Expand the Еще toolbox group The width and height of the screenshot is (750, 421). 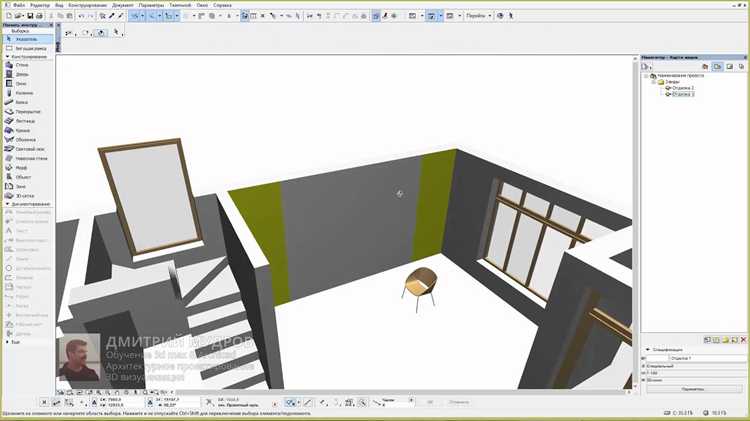click(7, 342)
